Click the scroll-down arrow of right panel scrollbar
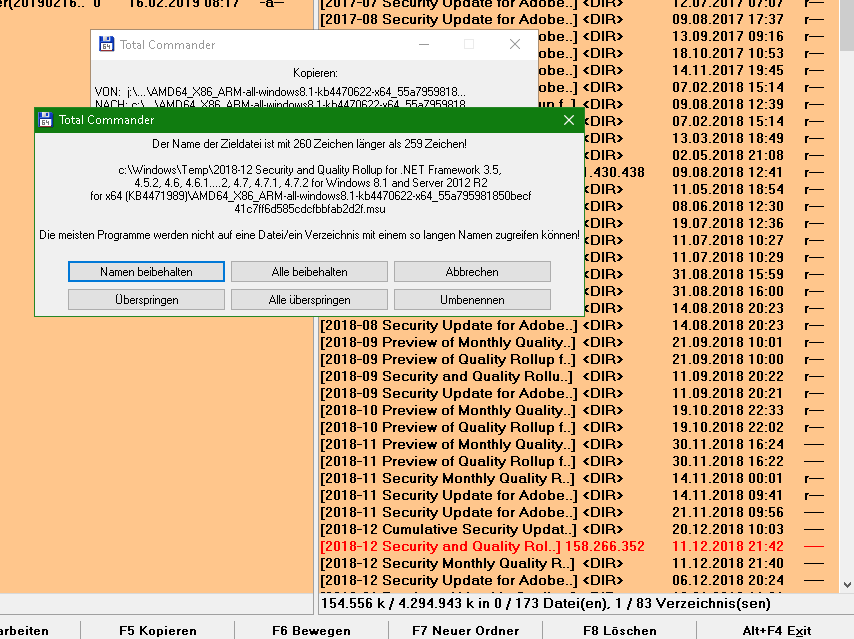Viewport: 854px width, 639px height. pyautogui.click(x=847, y=585)
